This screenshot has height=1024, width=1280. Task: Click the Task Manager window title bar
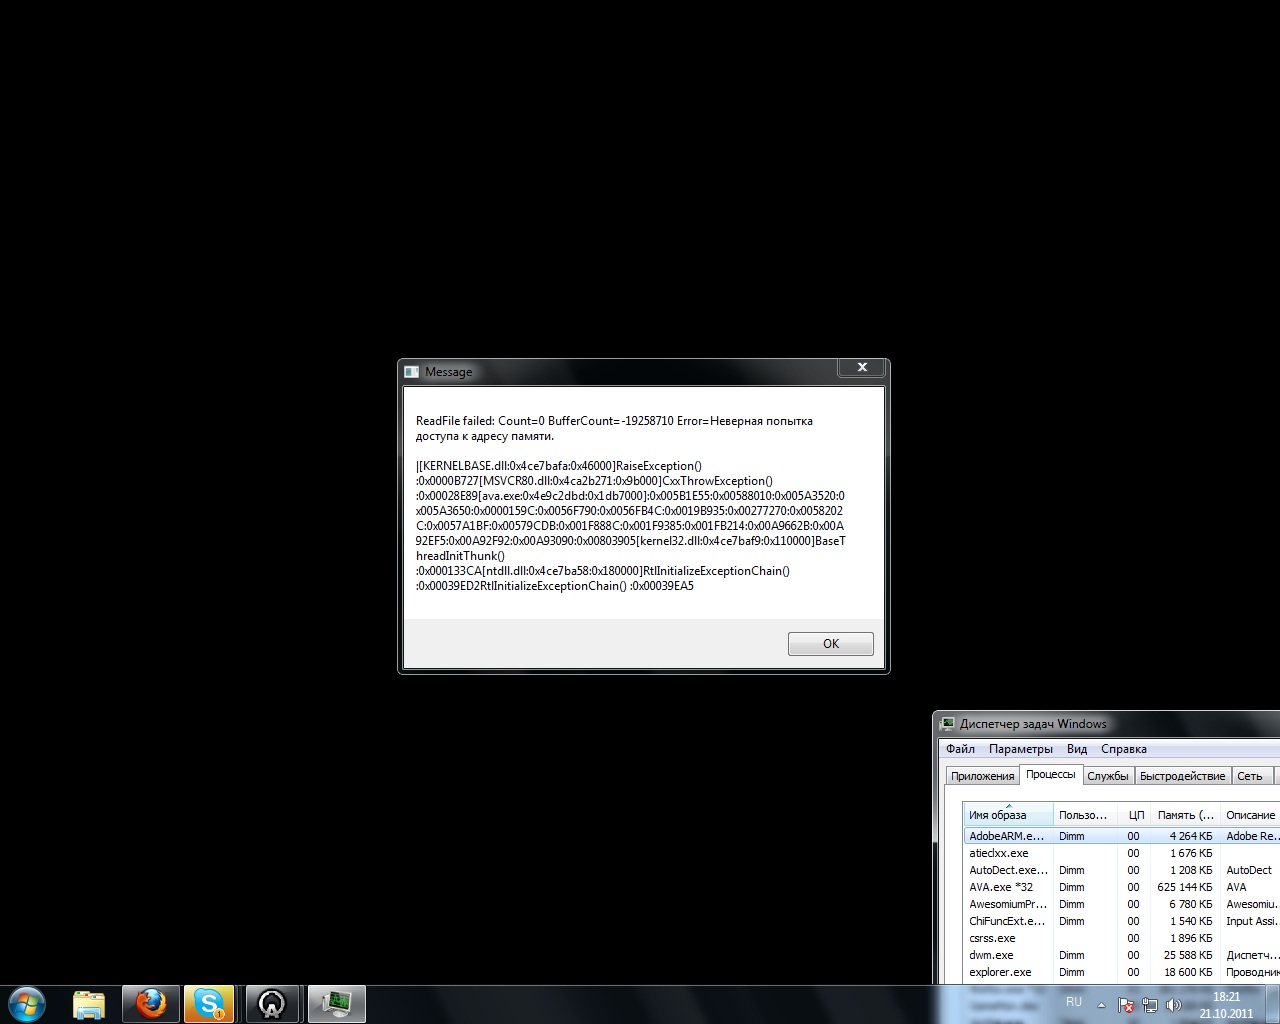1106,724
